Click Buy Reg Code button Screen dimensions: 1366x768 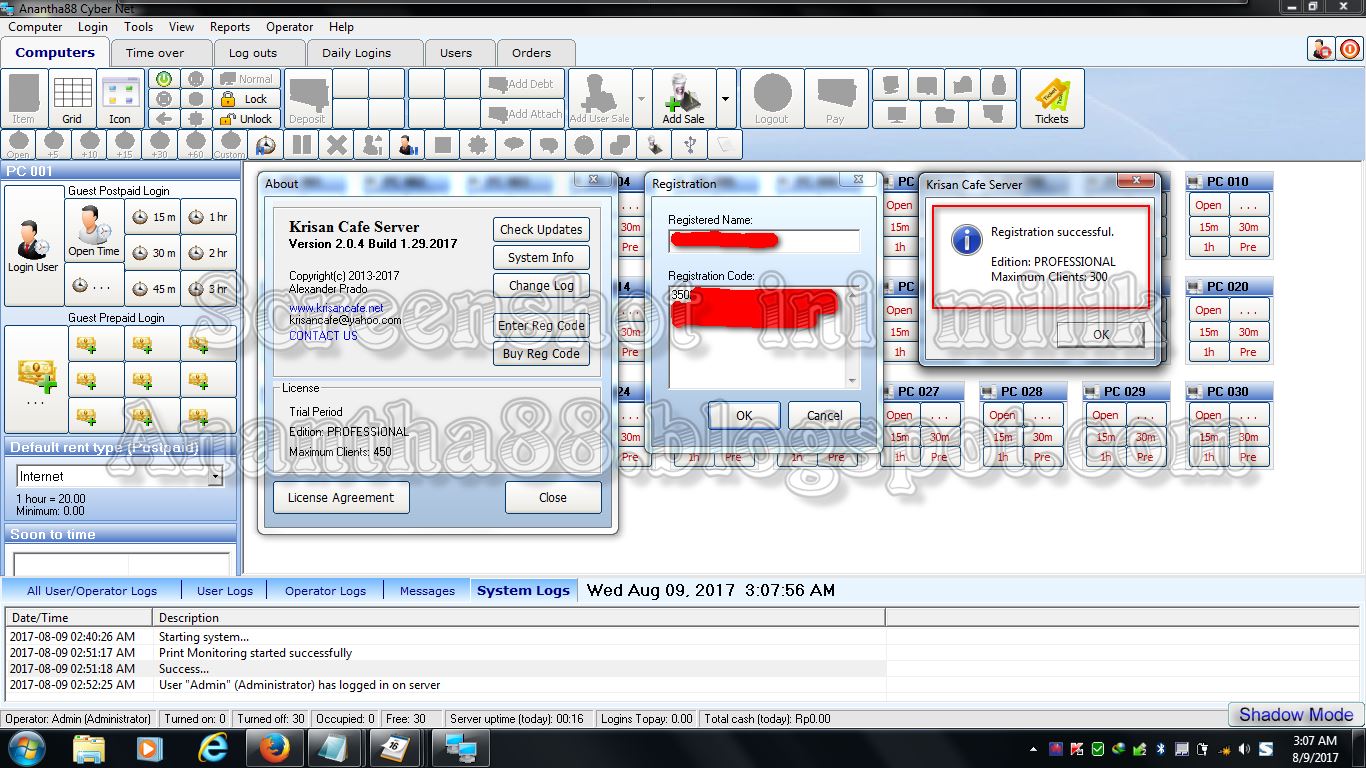coord(541,353)
